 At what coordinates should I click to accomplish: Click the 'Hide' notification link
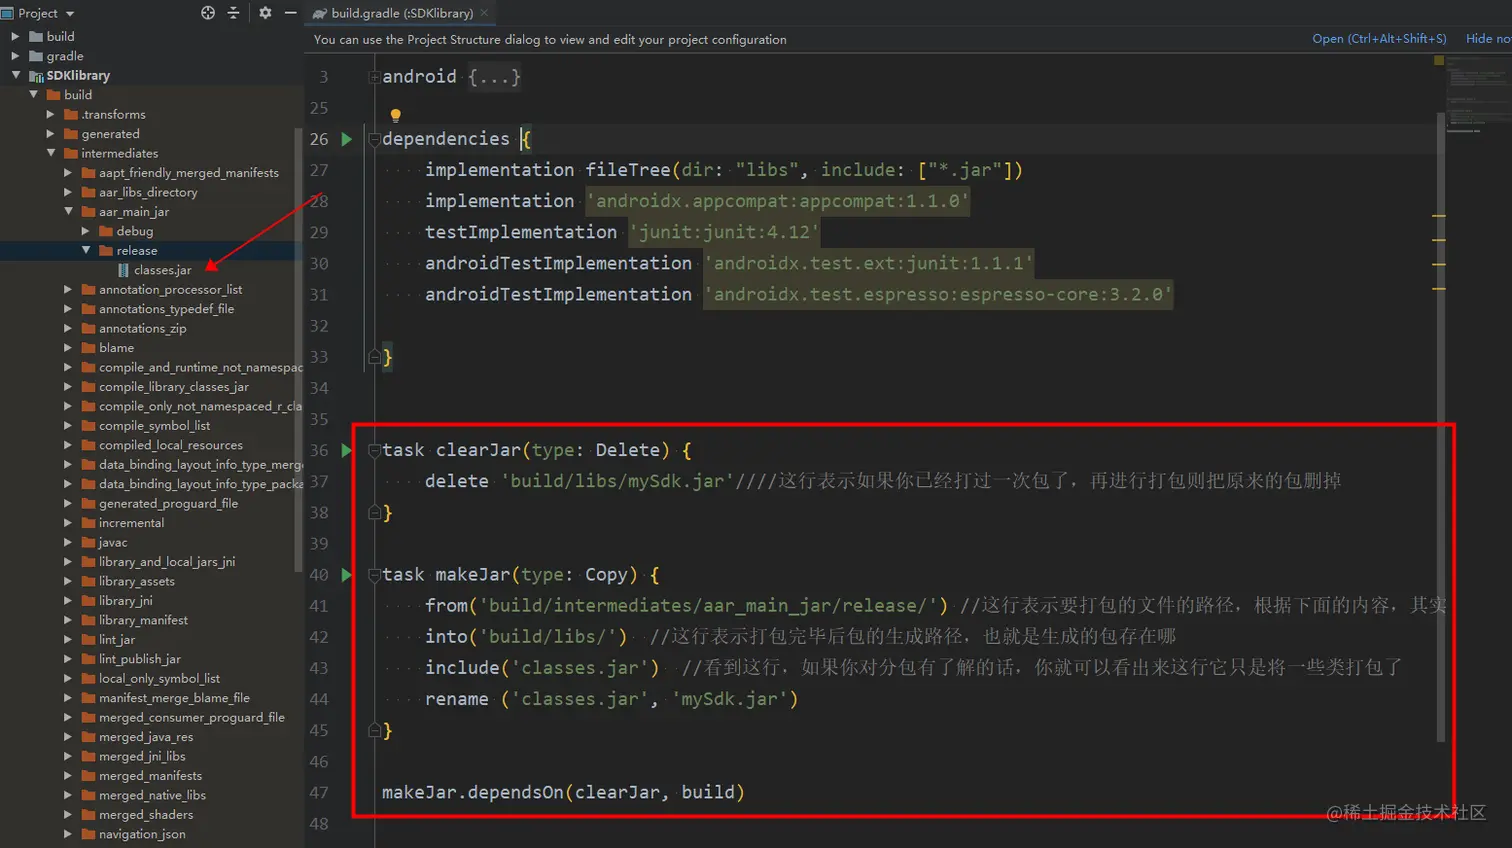[1488, 39]
